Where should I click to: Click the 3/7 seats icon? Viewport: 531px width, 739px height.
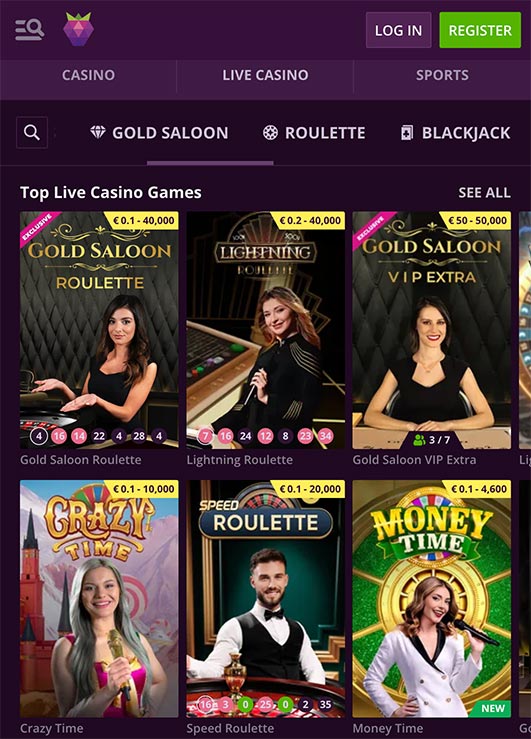(419, 440)
